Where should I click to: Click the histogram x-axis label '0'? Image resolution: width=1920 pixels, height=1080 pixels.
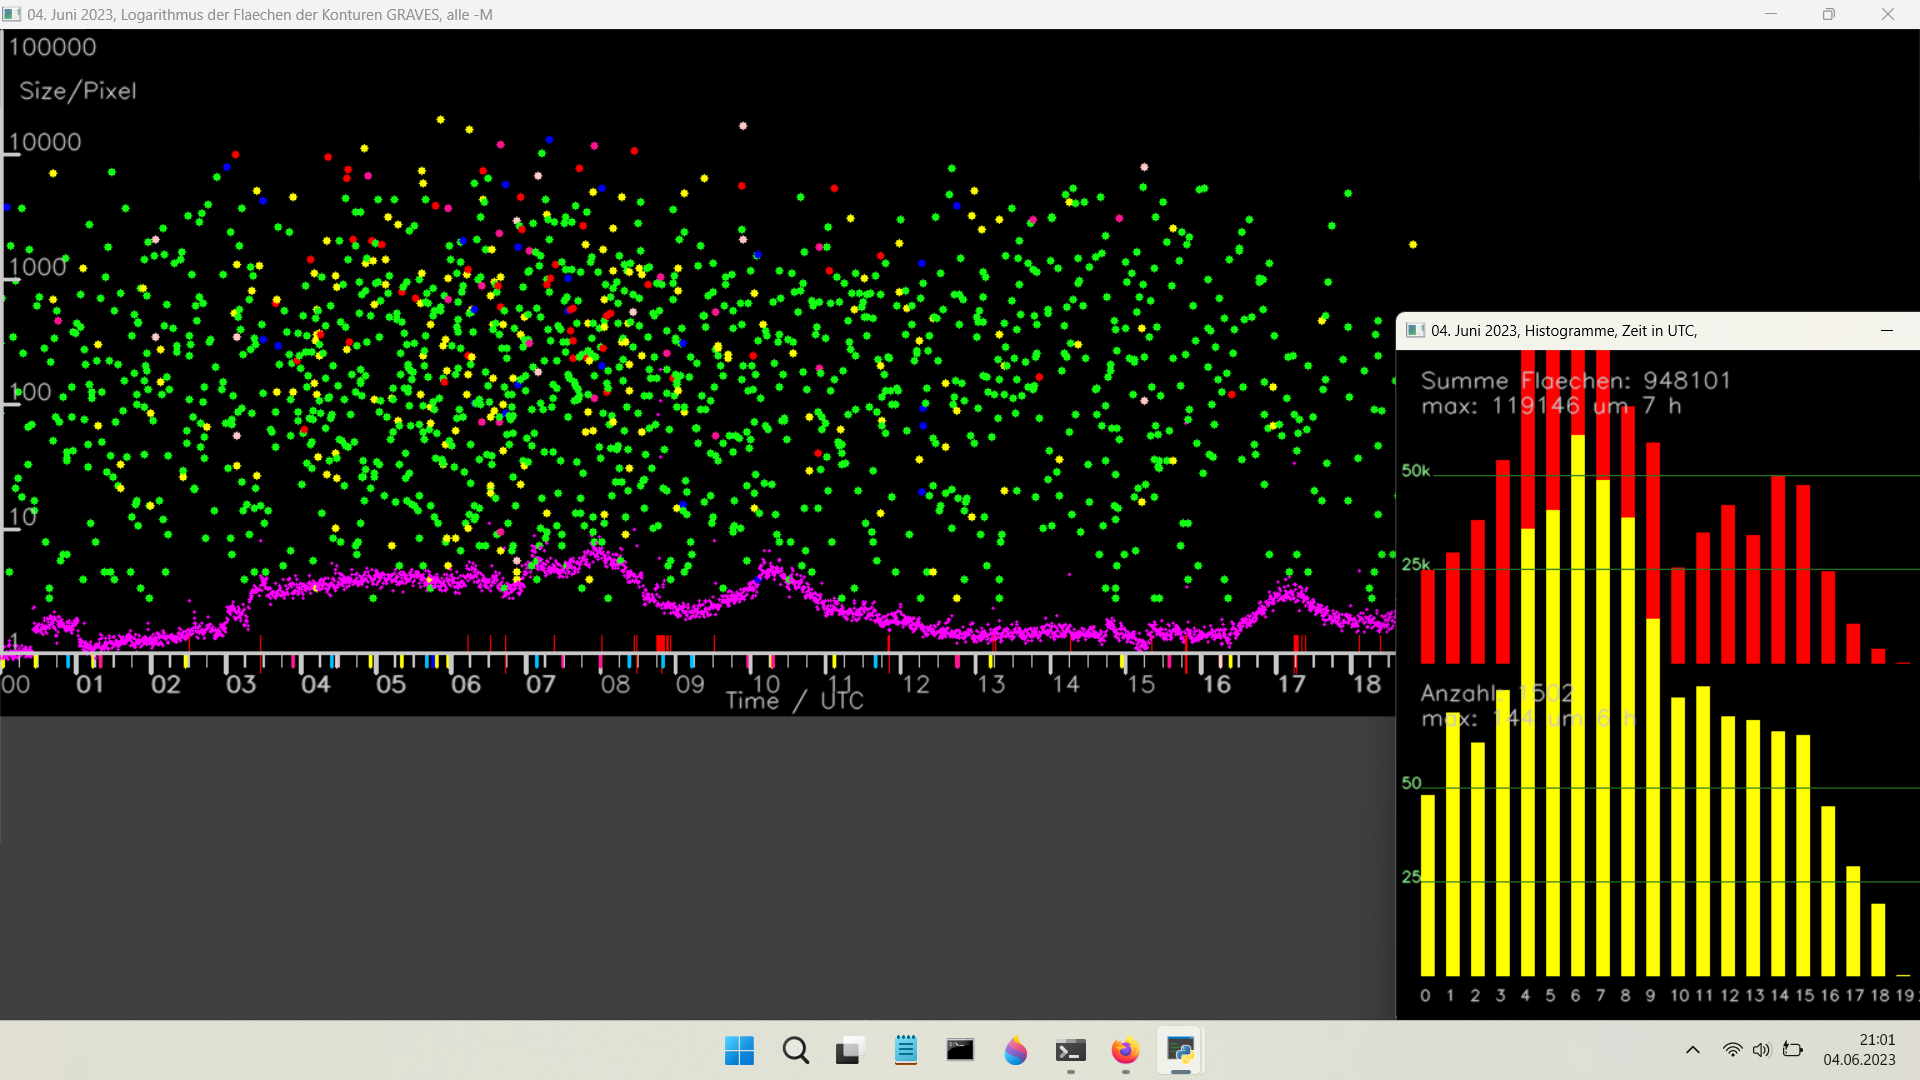(x=1425, y=996)
